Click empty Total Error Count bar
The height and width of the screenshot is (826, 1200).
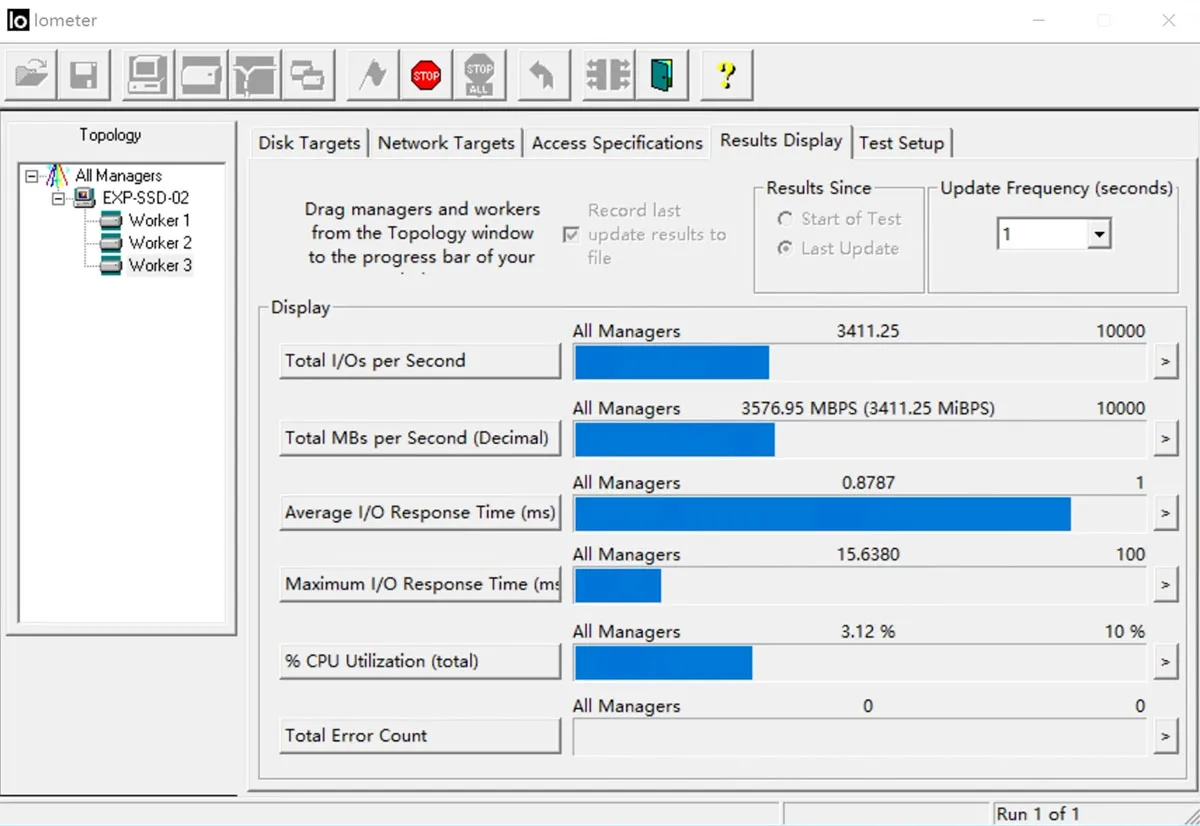tap(860, 737)
